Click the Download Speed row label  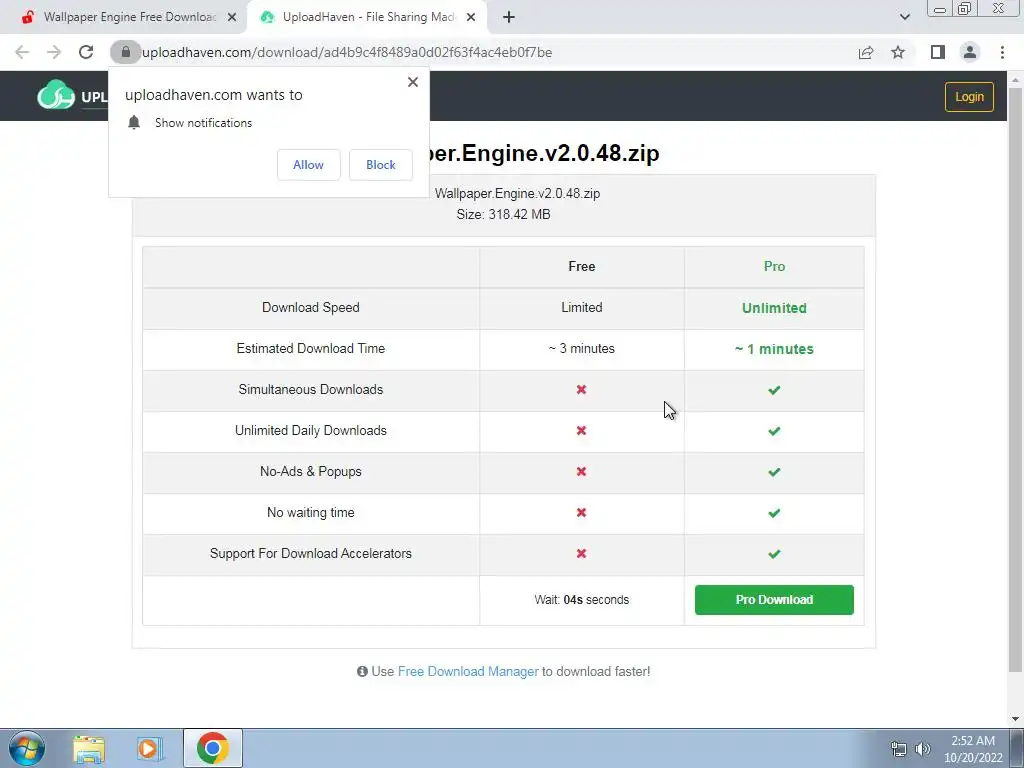[310, 308]
